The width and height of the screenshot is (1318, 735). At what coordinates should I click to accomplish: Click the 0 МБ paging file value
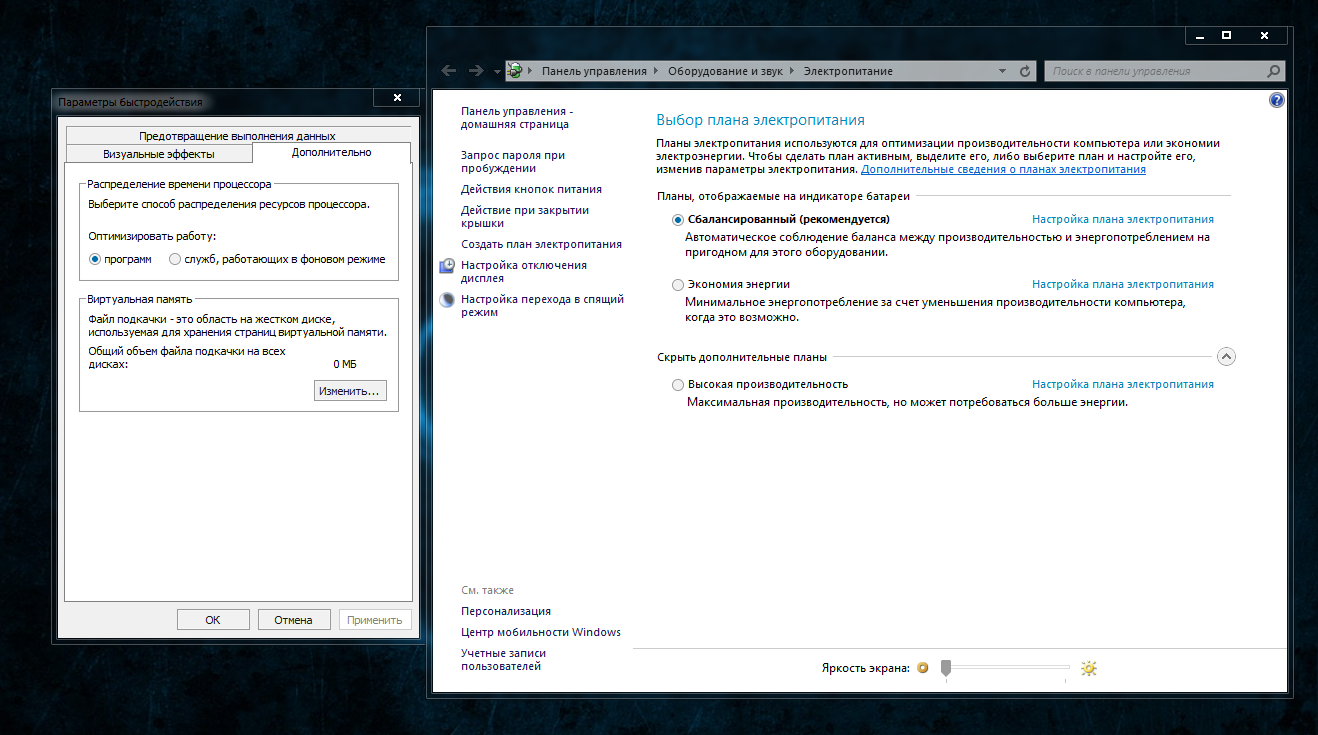[345, 365]
